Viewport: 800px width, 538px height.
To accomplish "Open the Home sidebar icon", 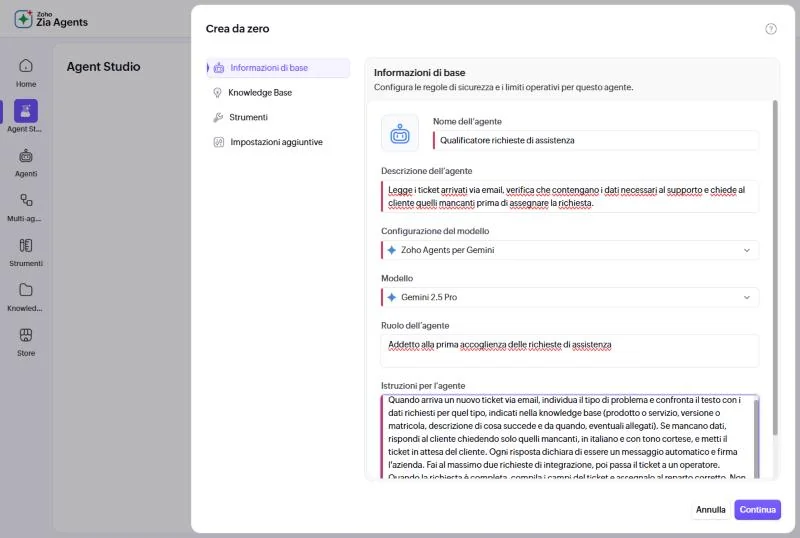I will tap(26, 66).
